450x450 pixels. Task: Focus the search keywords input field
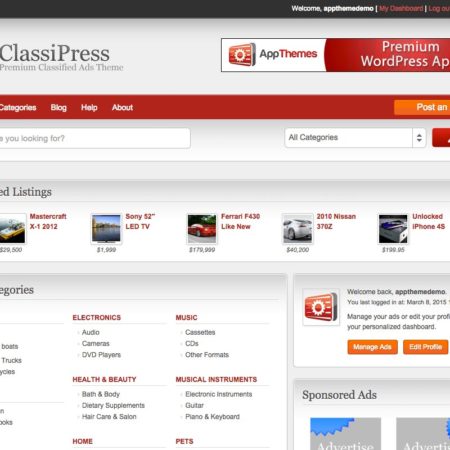click(95, 138)
